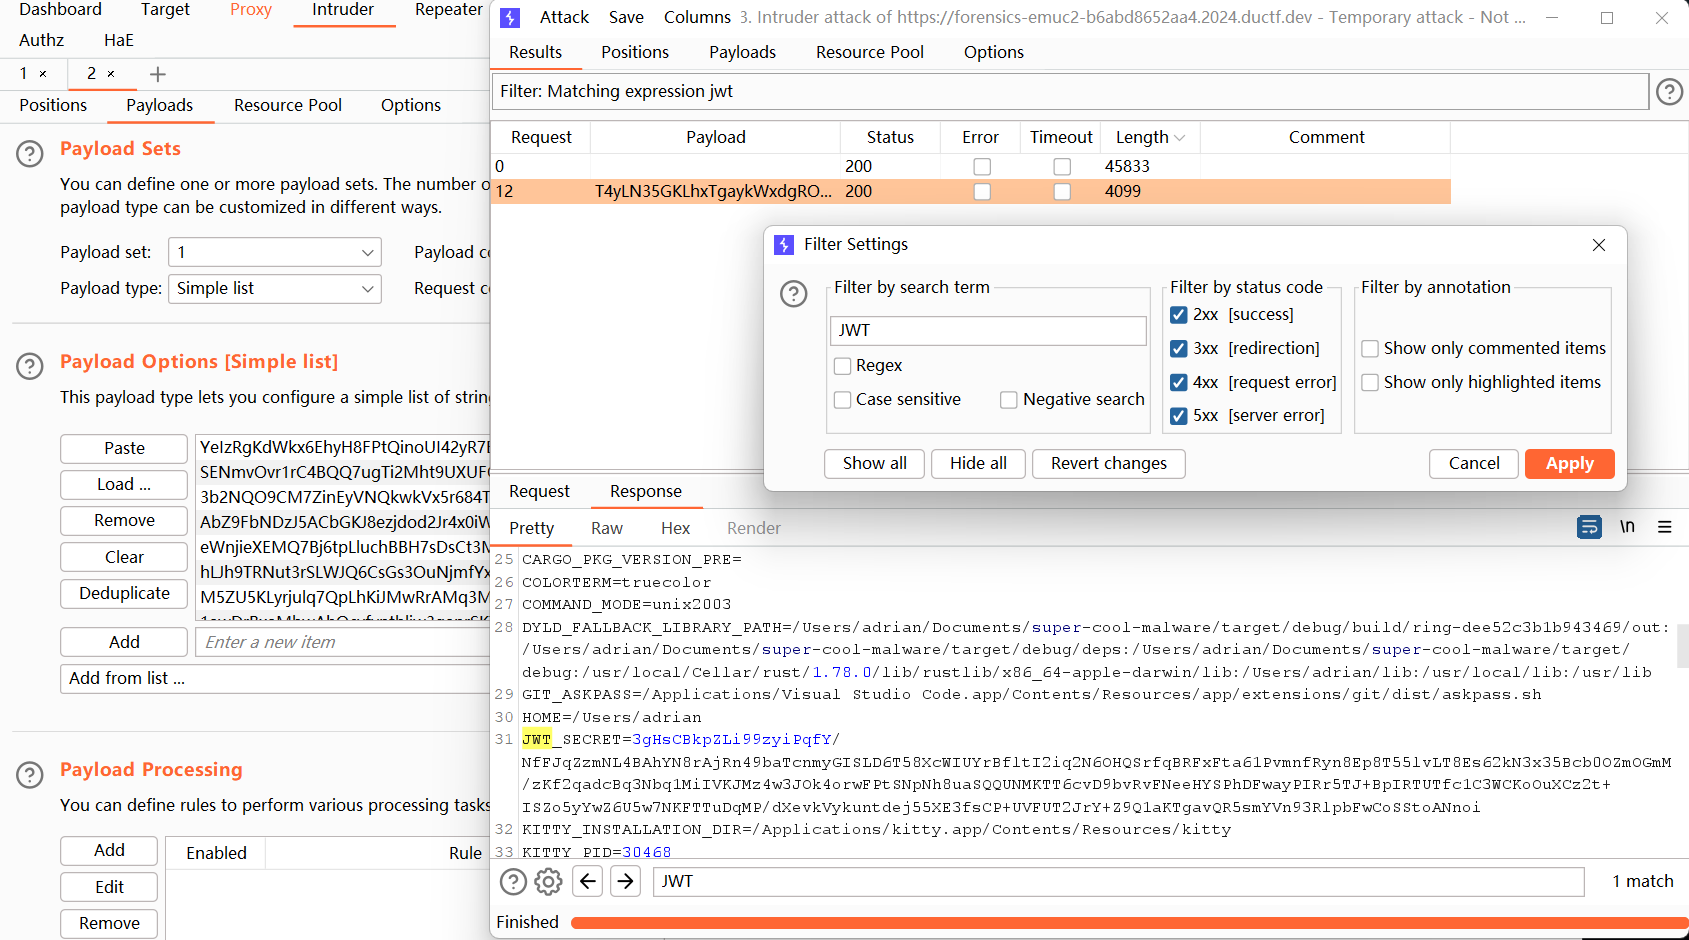Click Cancel in Filter Settings
Image resolution: width=1689 pixels, height=940 pixels.
(1474, 464)
